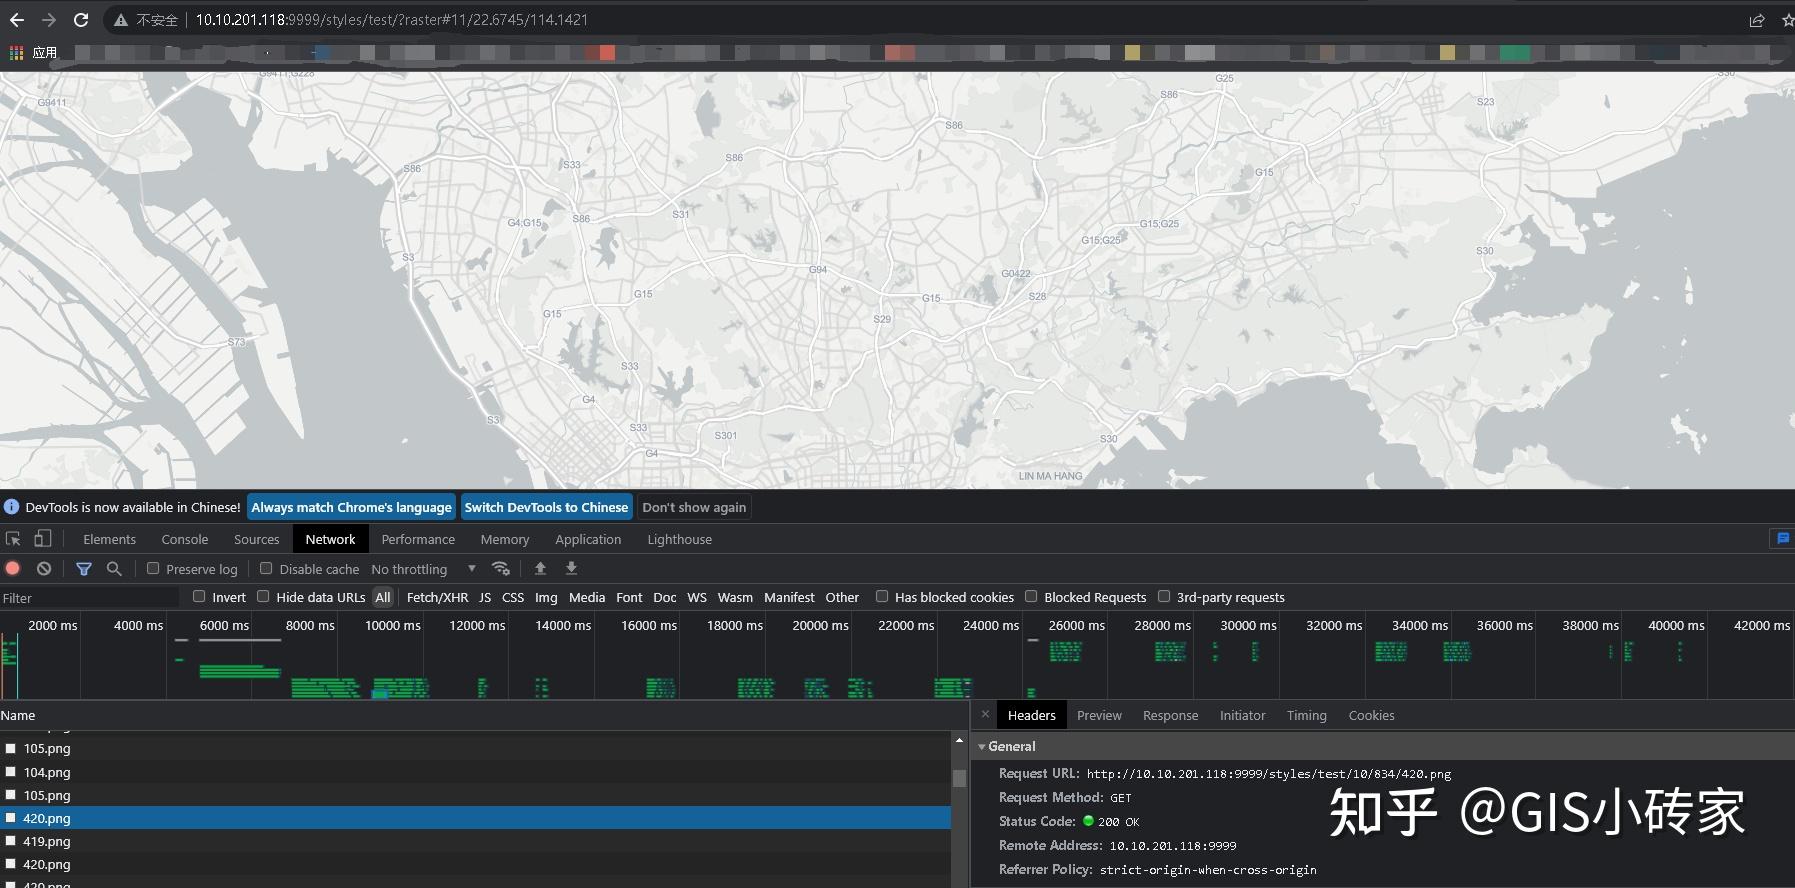Filter requests by Fetch/XHR
This screenshot has width=1795, height=888.
[437, 597]
